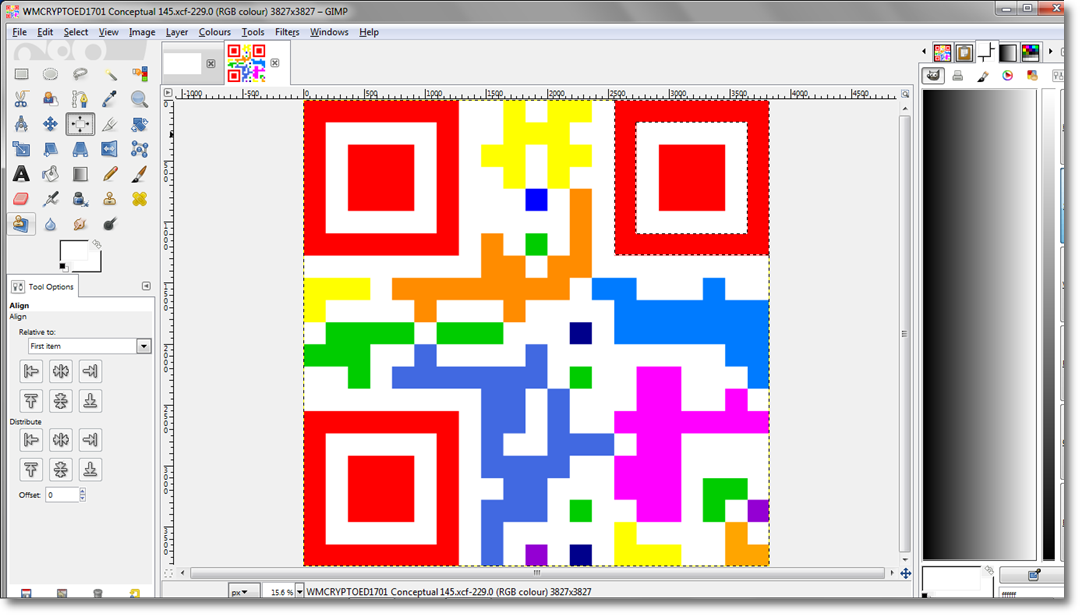Open the Colours menu
Viewport: 1080px width, 615px height.
pyautogui.click(x=214, y=32)
